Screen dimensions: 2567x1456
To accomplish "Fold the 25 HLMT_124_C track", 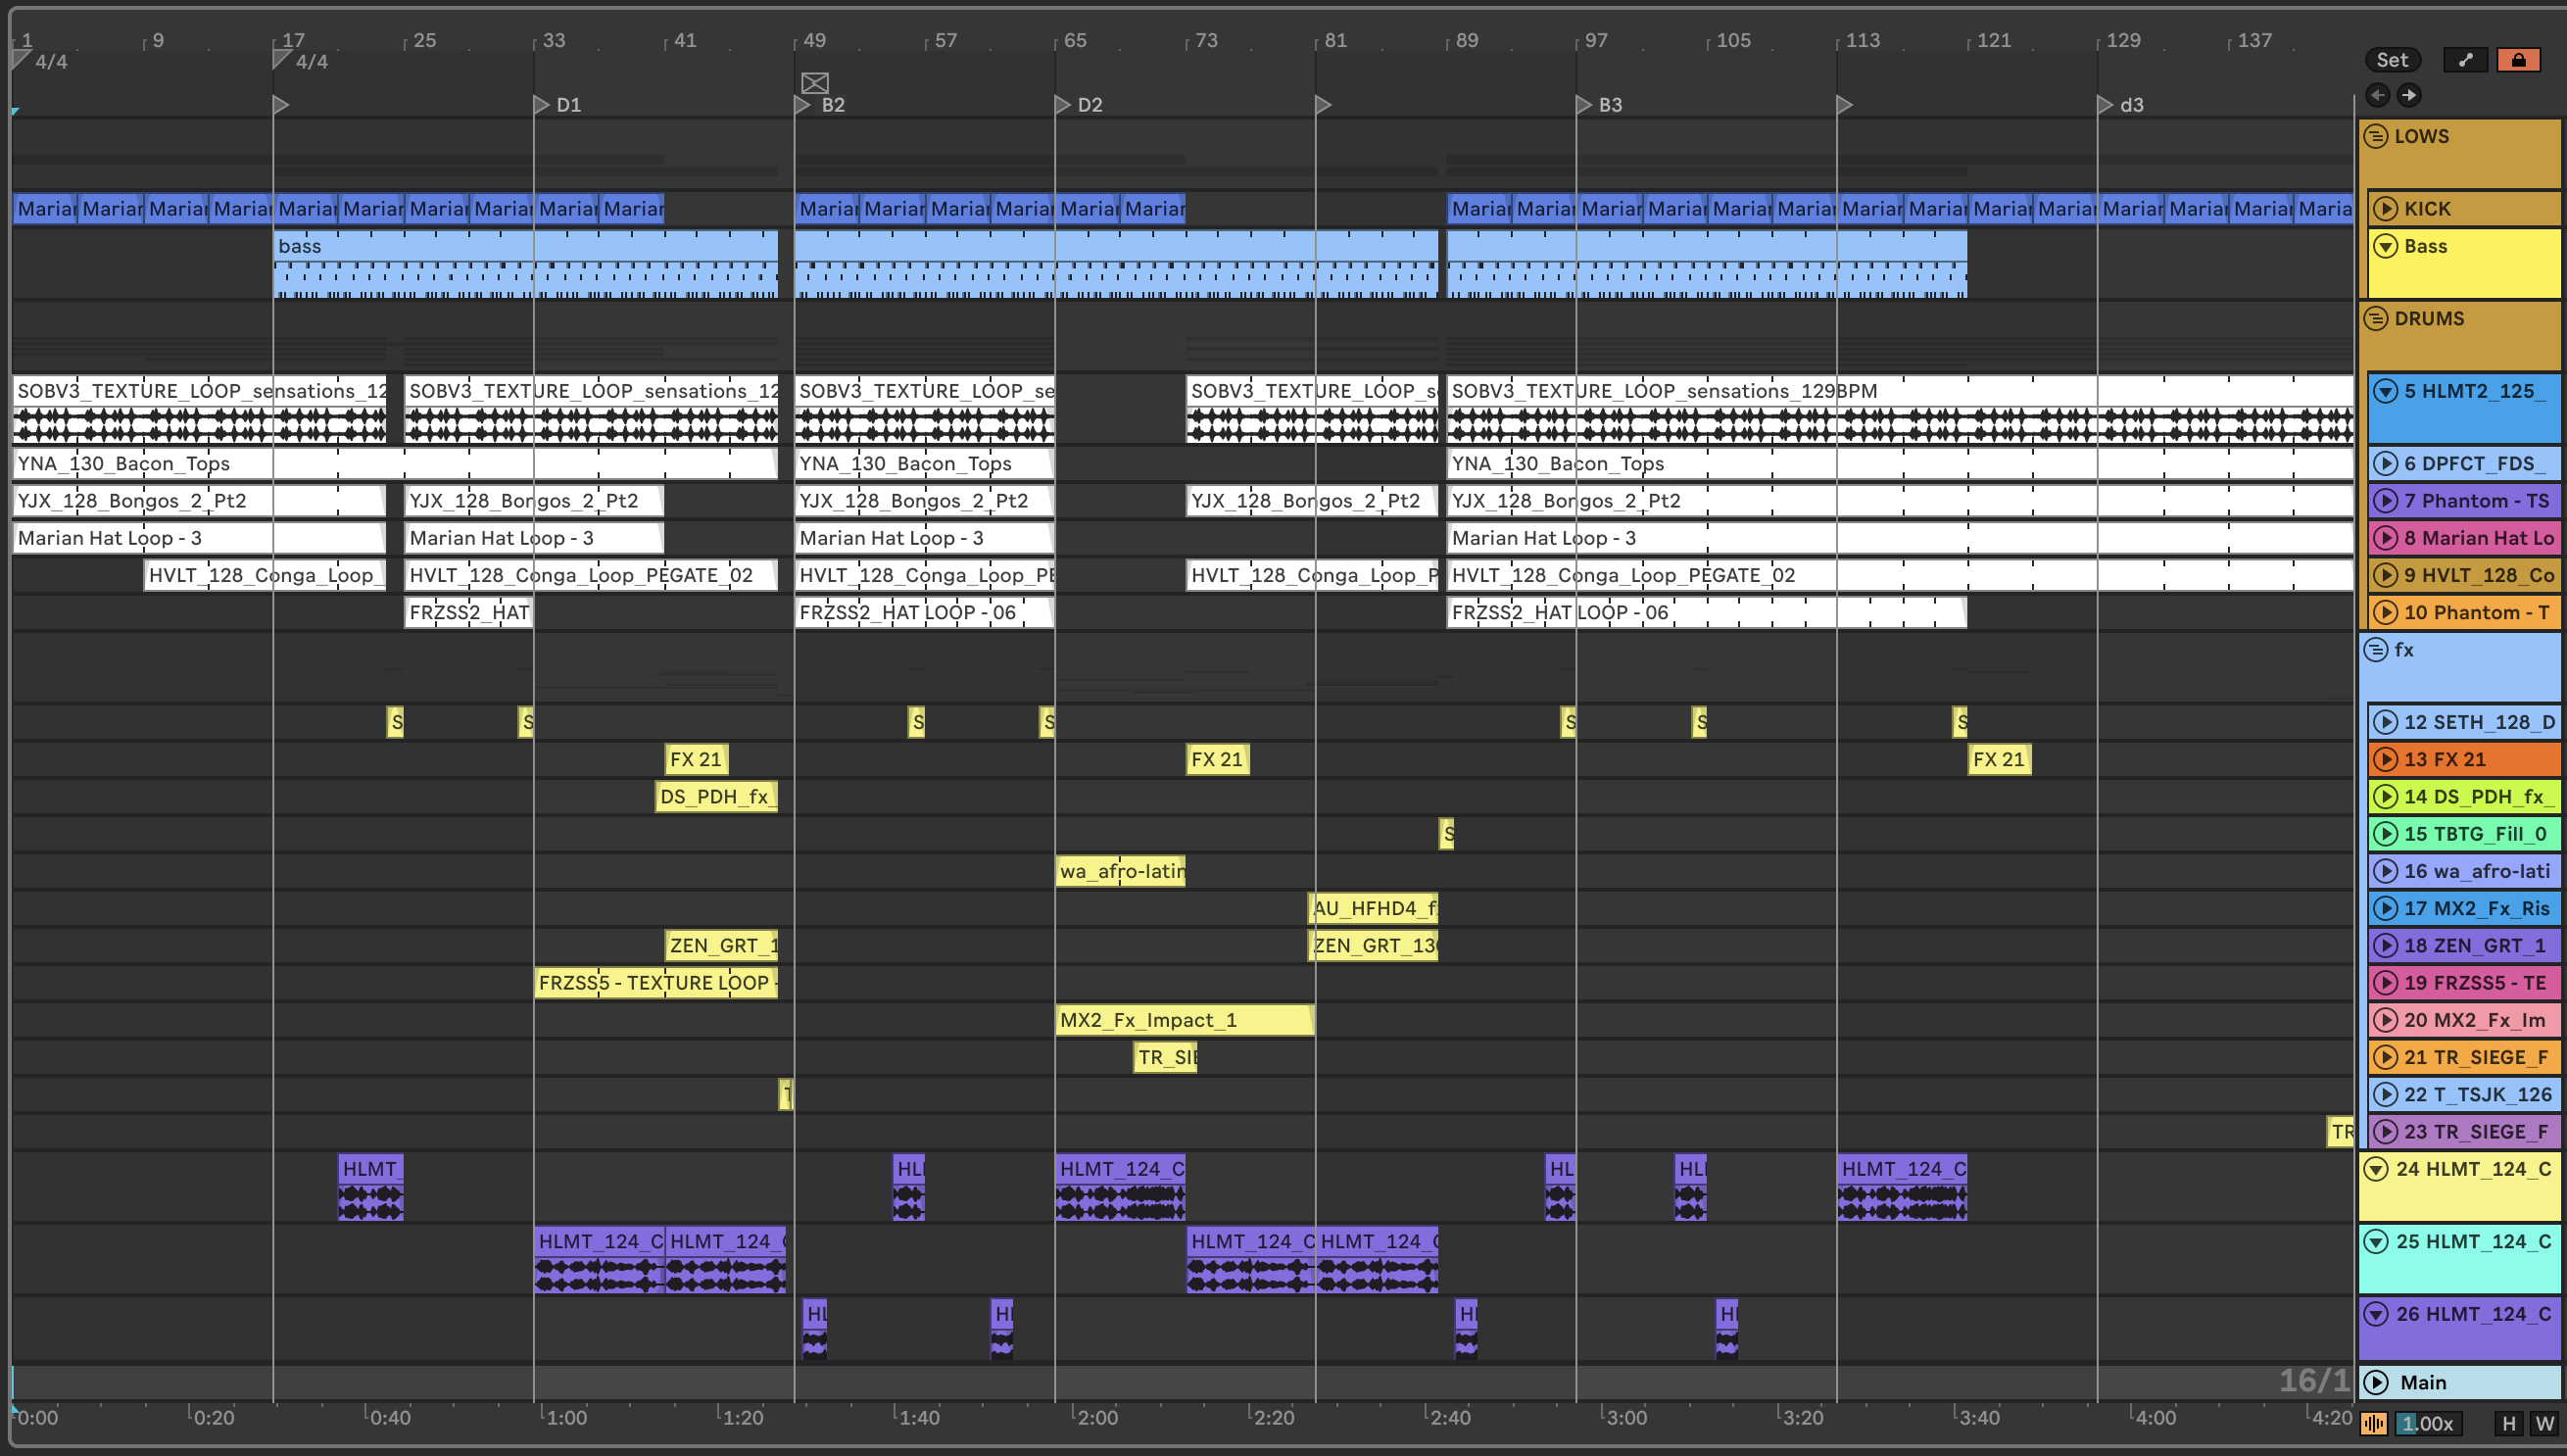I will [x=2377, y=1242].
